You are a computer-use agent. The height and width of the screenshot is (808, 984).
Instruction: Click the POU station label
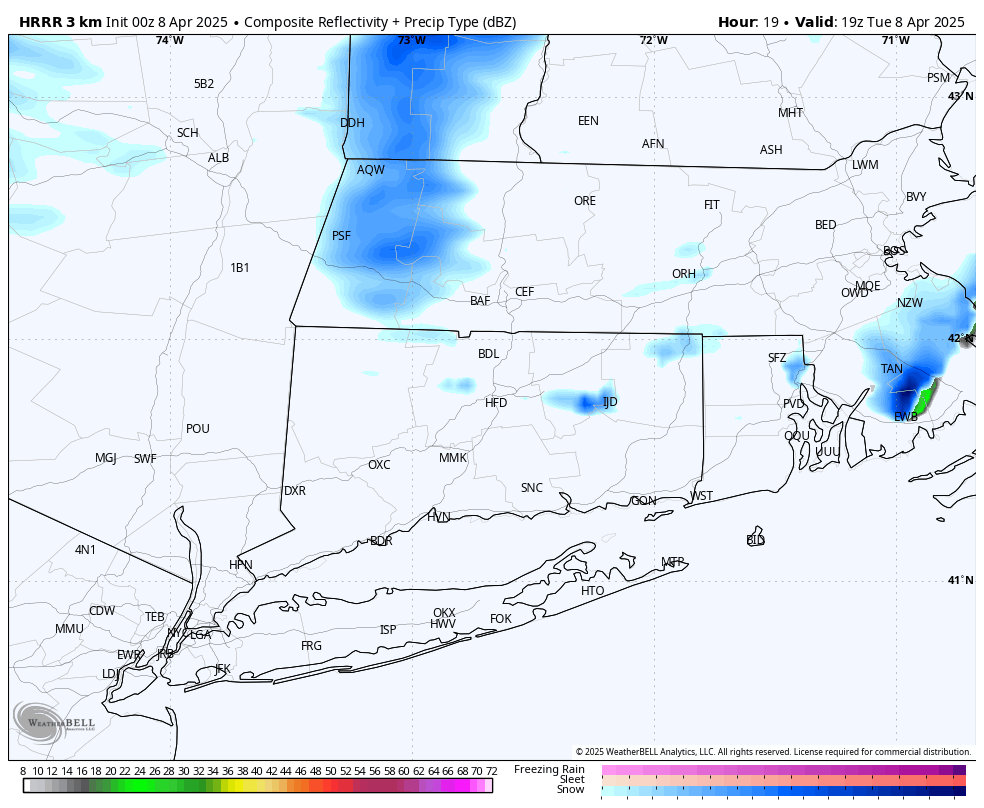[x=198, y=429]
